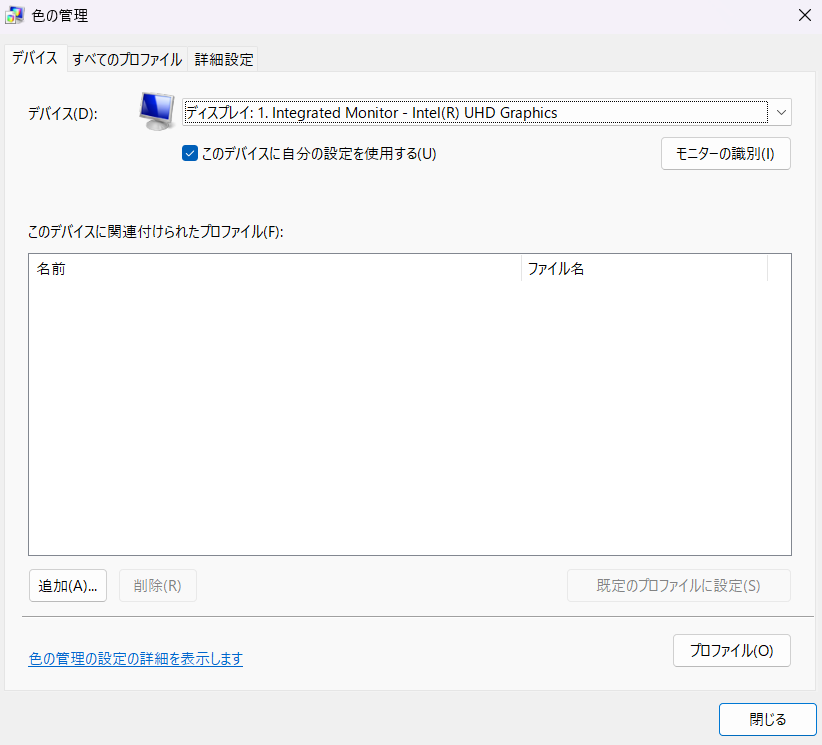Click 既定のプロファイルに設定(S) button
Viewport: 822px width, 745px height.
678,586
